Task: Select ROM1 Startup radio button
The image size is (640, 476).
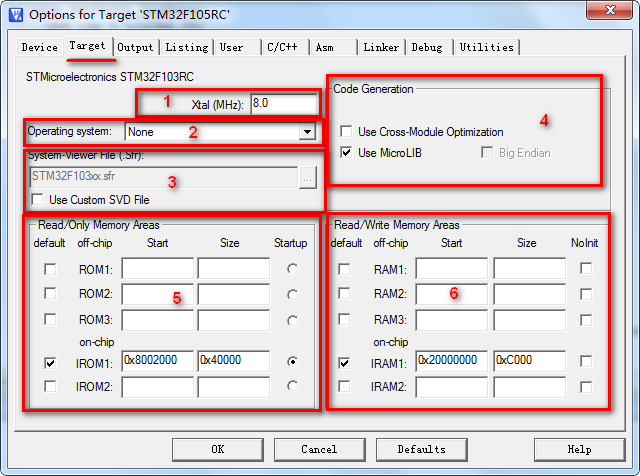Action: click(x=292, y=269)
